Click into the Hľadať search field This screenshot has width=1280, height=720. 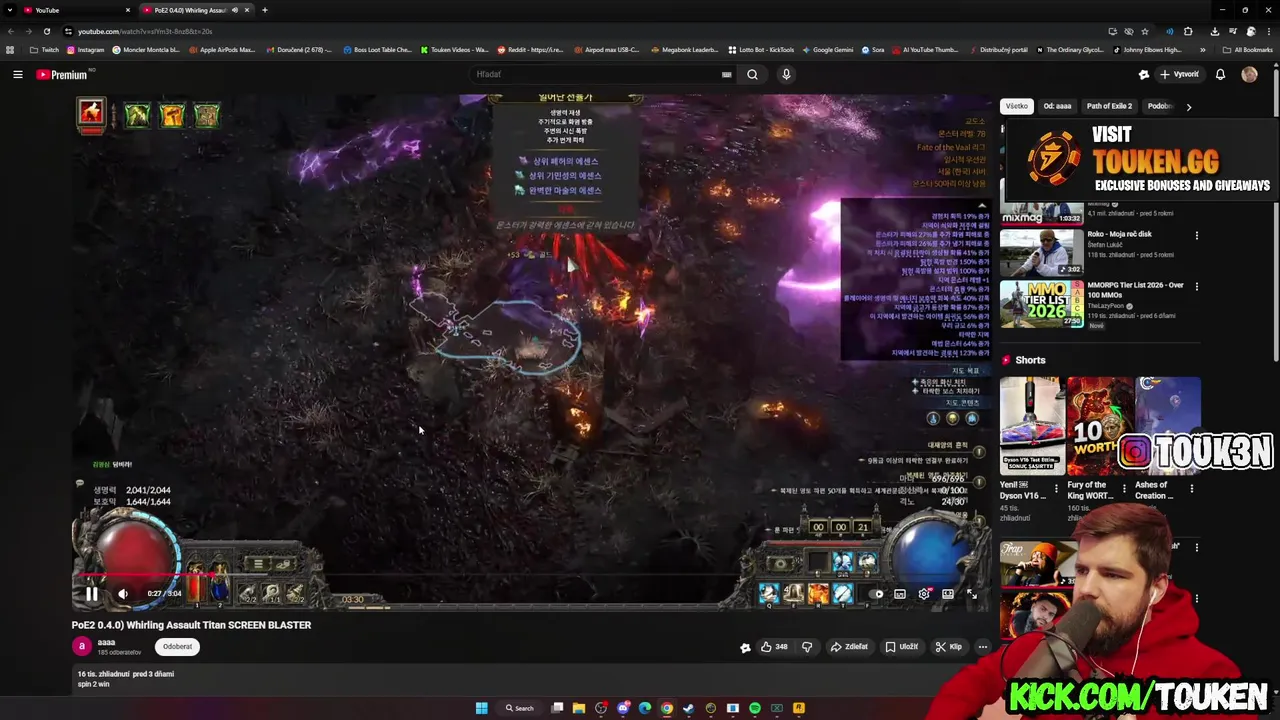tap(595, 74)
